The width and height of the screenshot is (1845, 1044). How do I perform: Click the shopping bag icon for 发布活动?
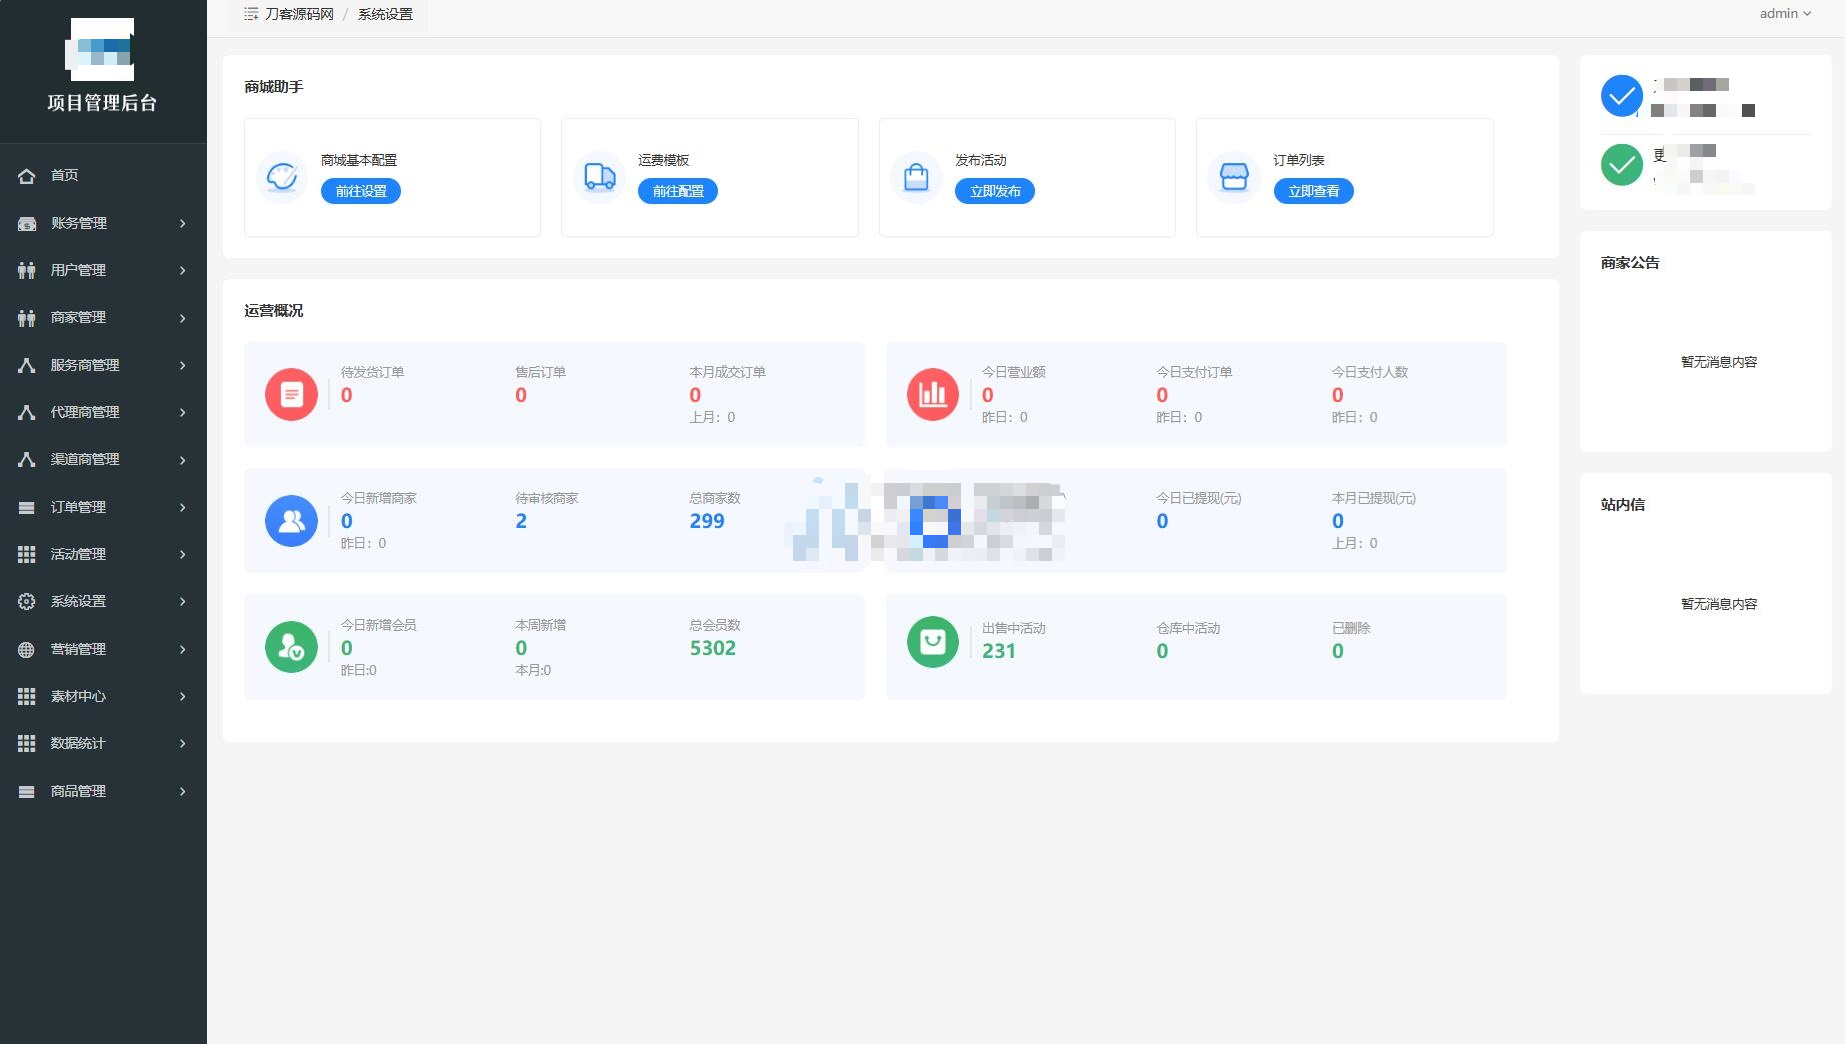pos(916,177)
